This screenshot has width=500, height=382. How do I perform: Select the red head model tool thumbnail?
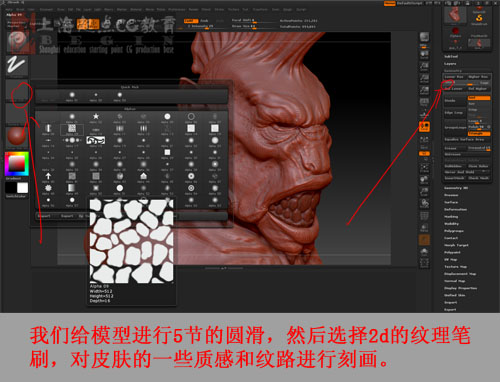click(454, 15)
